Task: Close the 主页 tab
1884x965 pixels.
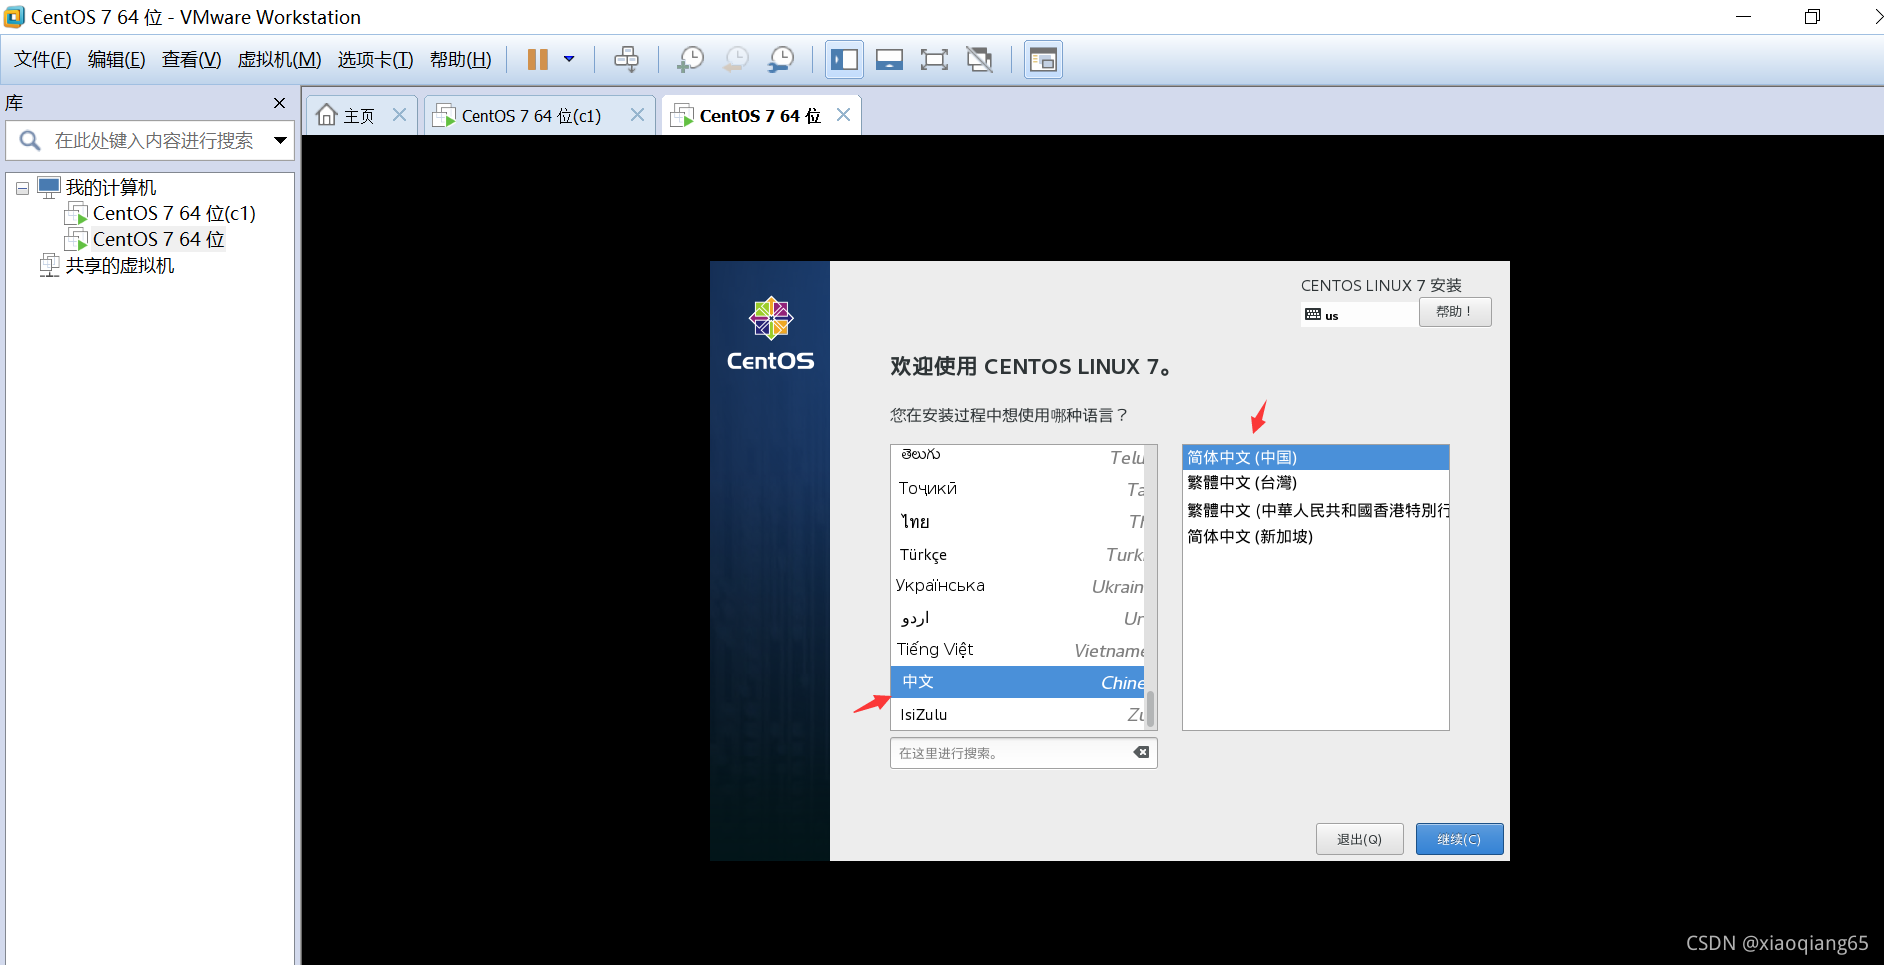Action: click(x=399, y=115)
